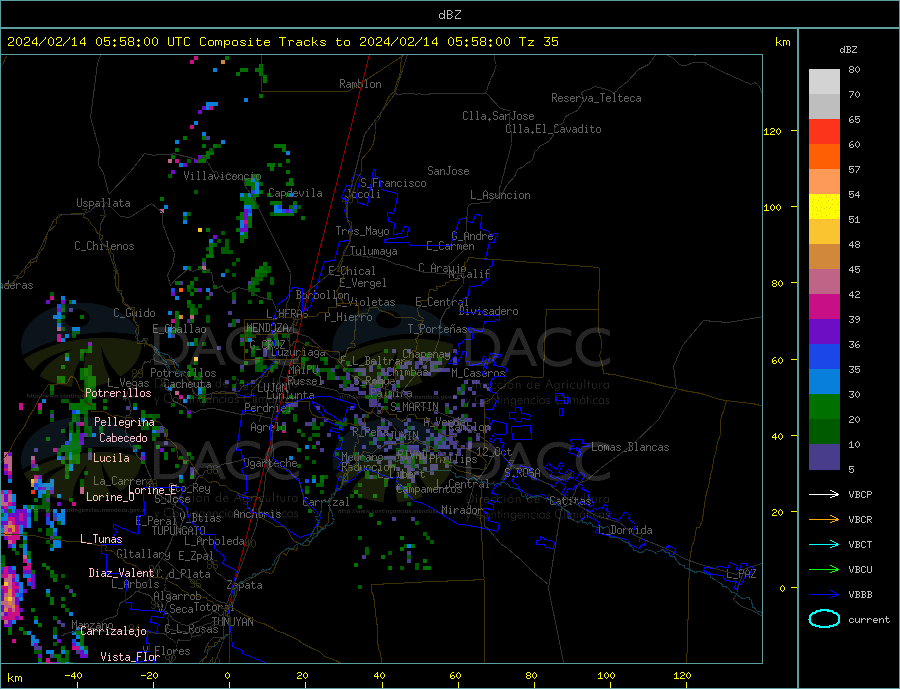900x689 pixels.
Task: Click the Clla.El_Cavadito map label
Action: coord(553,129)
